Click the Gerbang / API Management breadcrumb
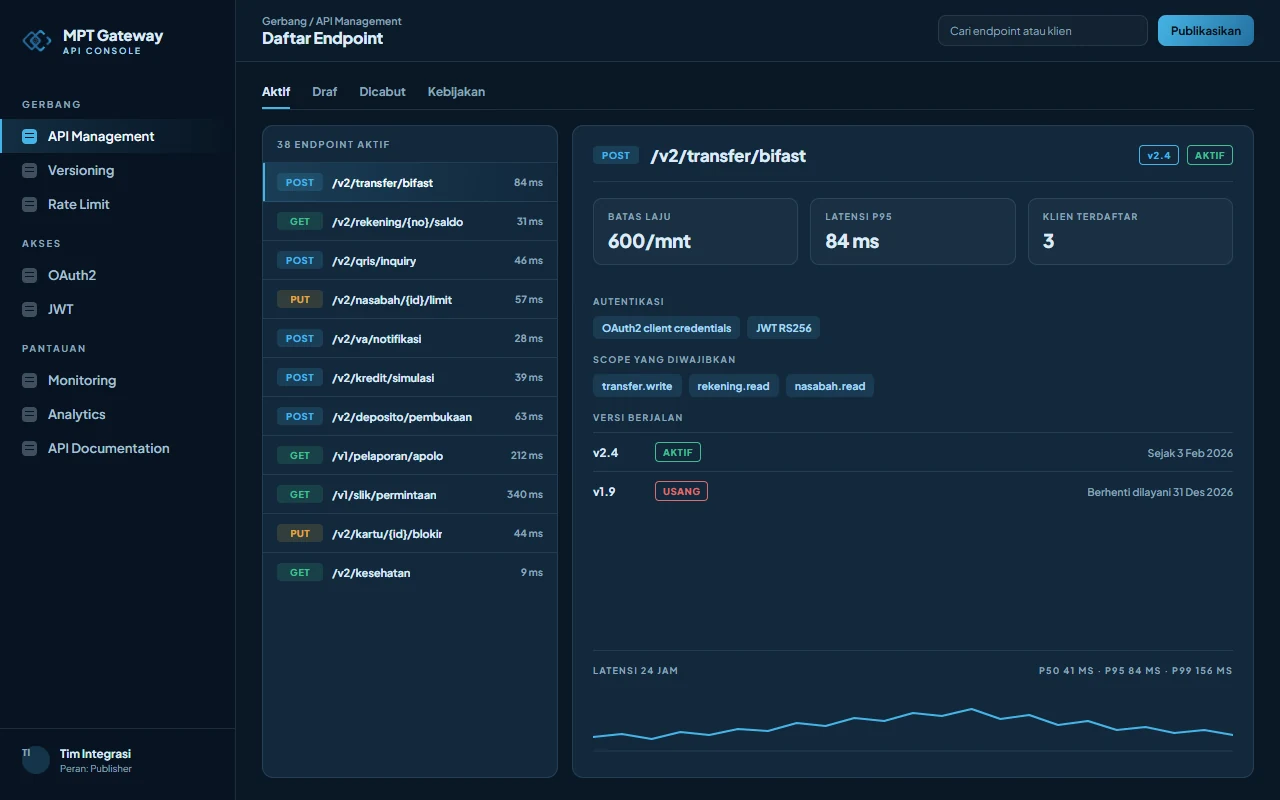Viewport: 1280px width, 800px height. point(332,21)
